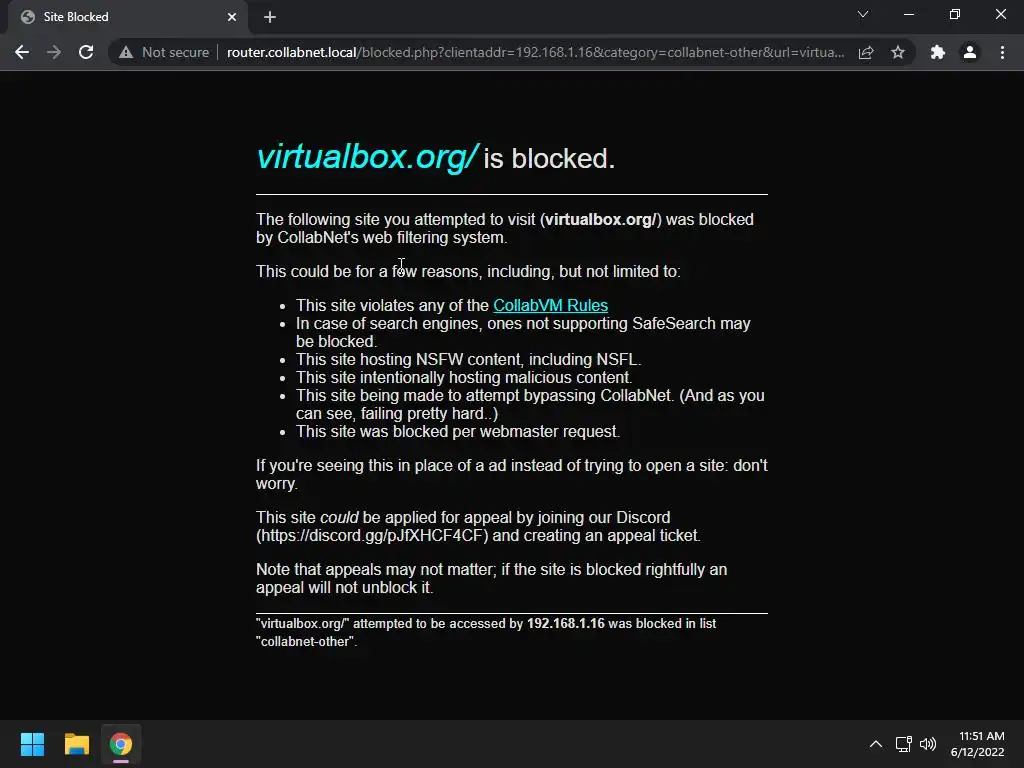Screen dimensions: 1024x768
Task: Click "This site hosting NSFW content" line
Action: point(468,360)
